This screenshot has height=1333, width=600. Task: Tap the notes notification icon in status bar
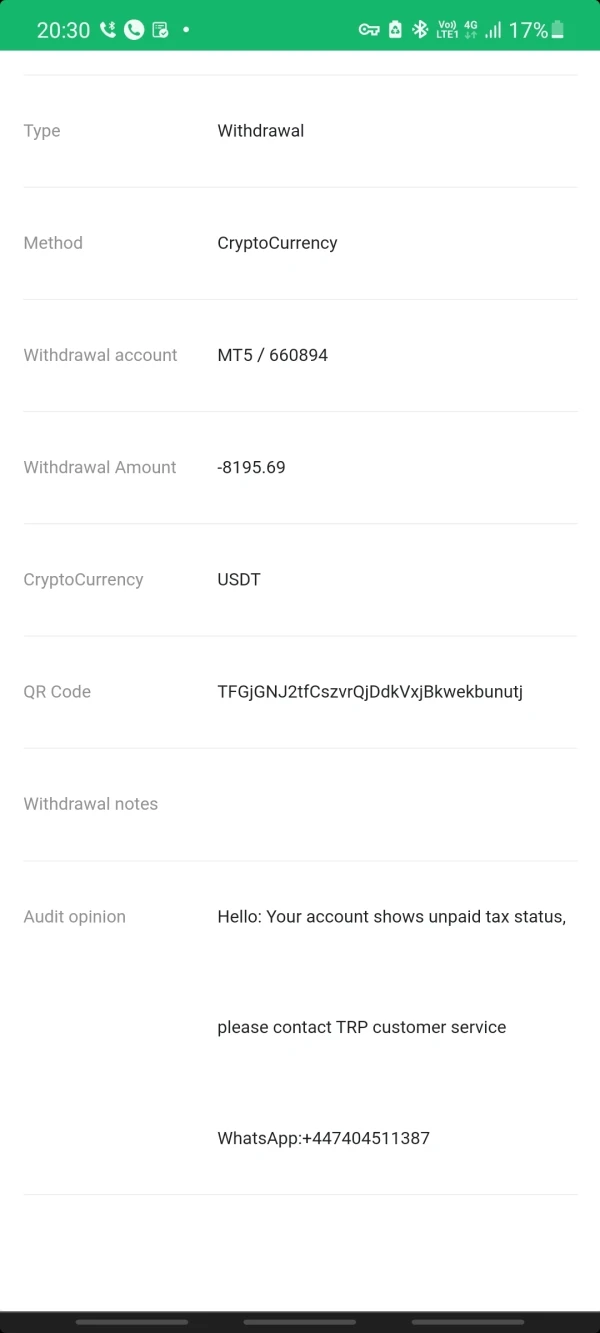point(160,30)
